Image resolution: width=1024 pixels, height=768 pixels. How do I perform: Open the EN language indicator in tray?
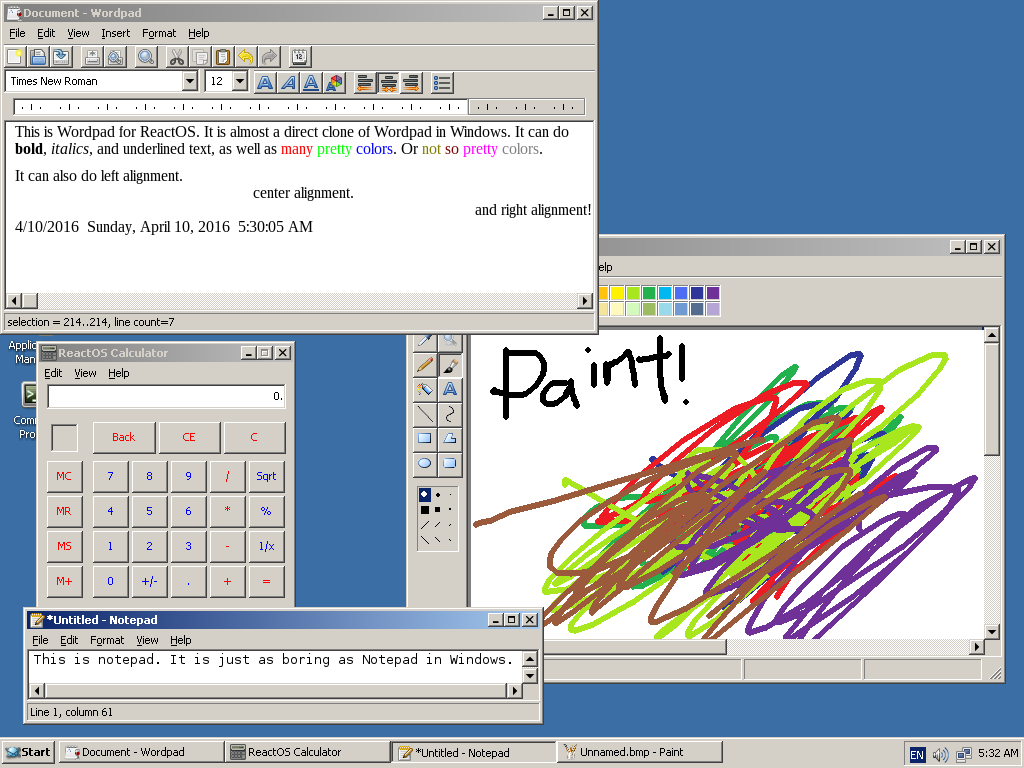[x=917, y=755]
